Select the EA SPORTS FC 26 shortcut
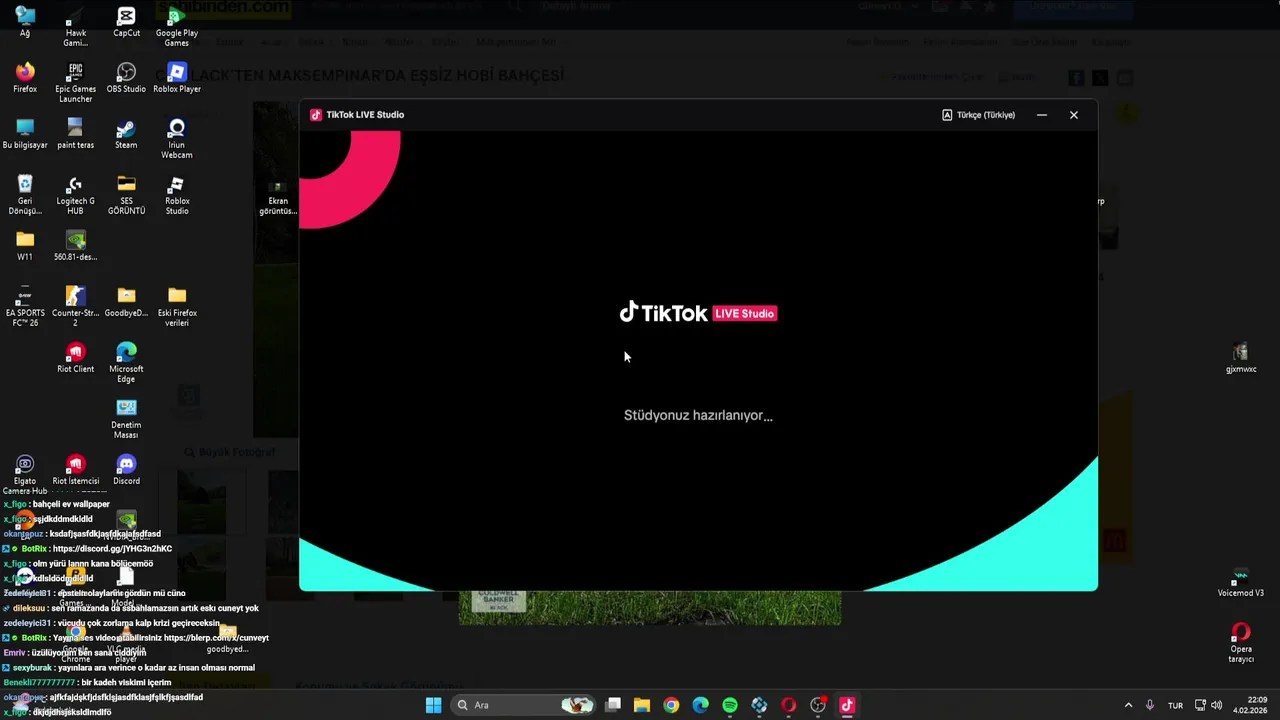 pos(25,307)
